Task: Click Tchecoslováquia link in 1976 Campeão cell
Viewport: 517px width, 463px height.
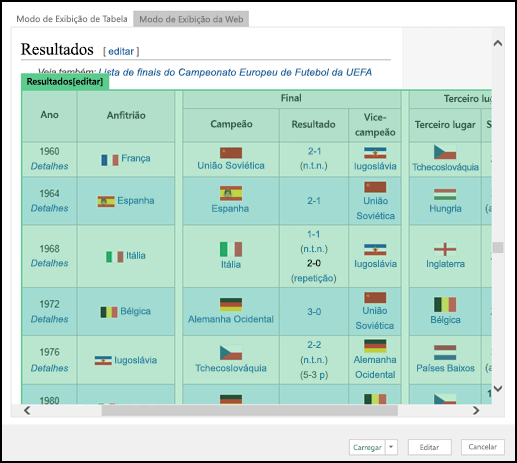Action: pos(231,368)
